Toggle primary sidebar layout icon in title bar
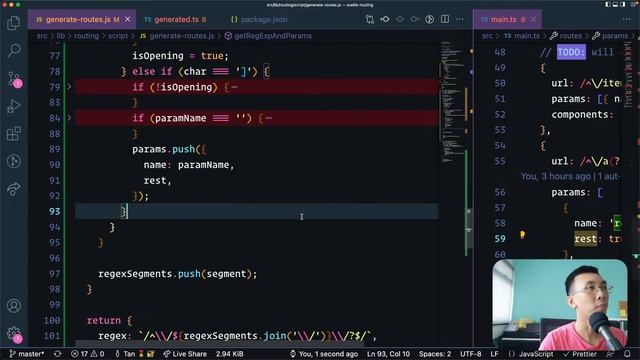 (608, 4)
